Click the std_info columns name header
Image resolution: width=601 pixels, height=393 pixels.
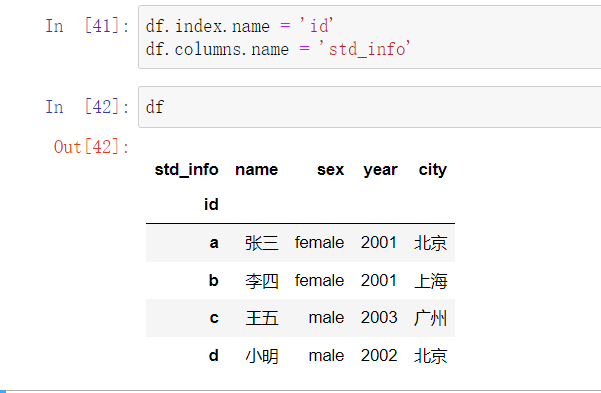pos(187,169)
